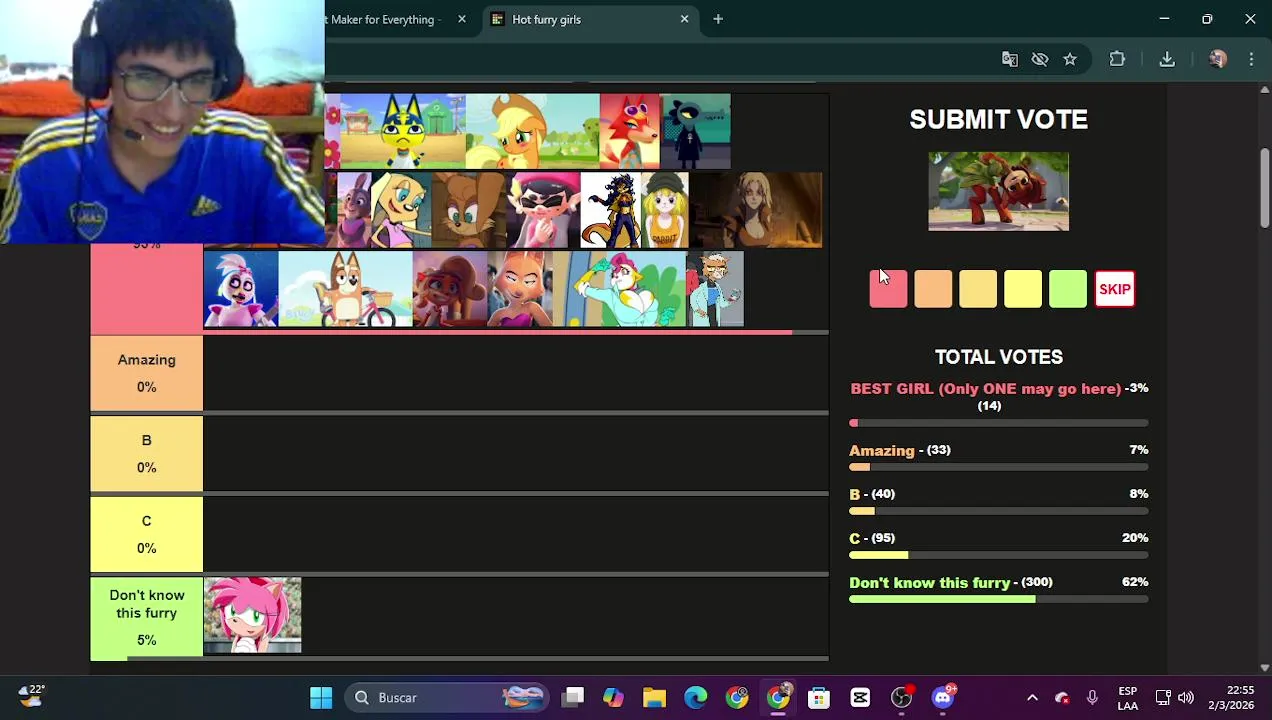Open Task View from the taskbar
This screenshot has width=1272, height=720.
pyautogui.click(x=573, y=697)
